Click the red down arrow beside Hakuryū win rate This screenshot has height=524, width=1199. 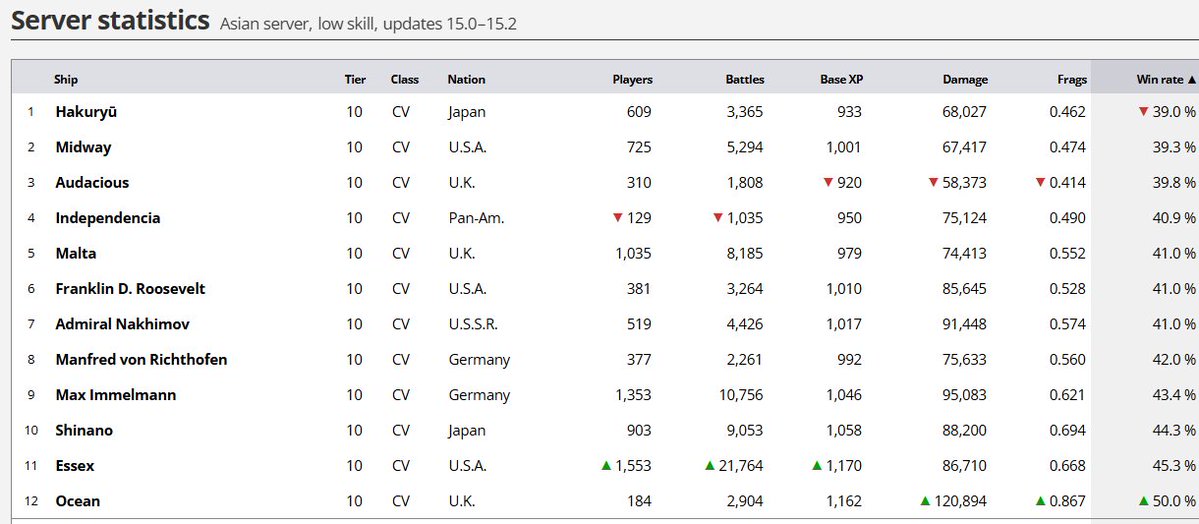[x=1143, y=112]
